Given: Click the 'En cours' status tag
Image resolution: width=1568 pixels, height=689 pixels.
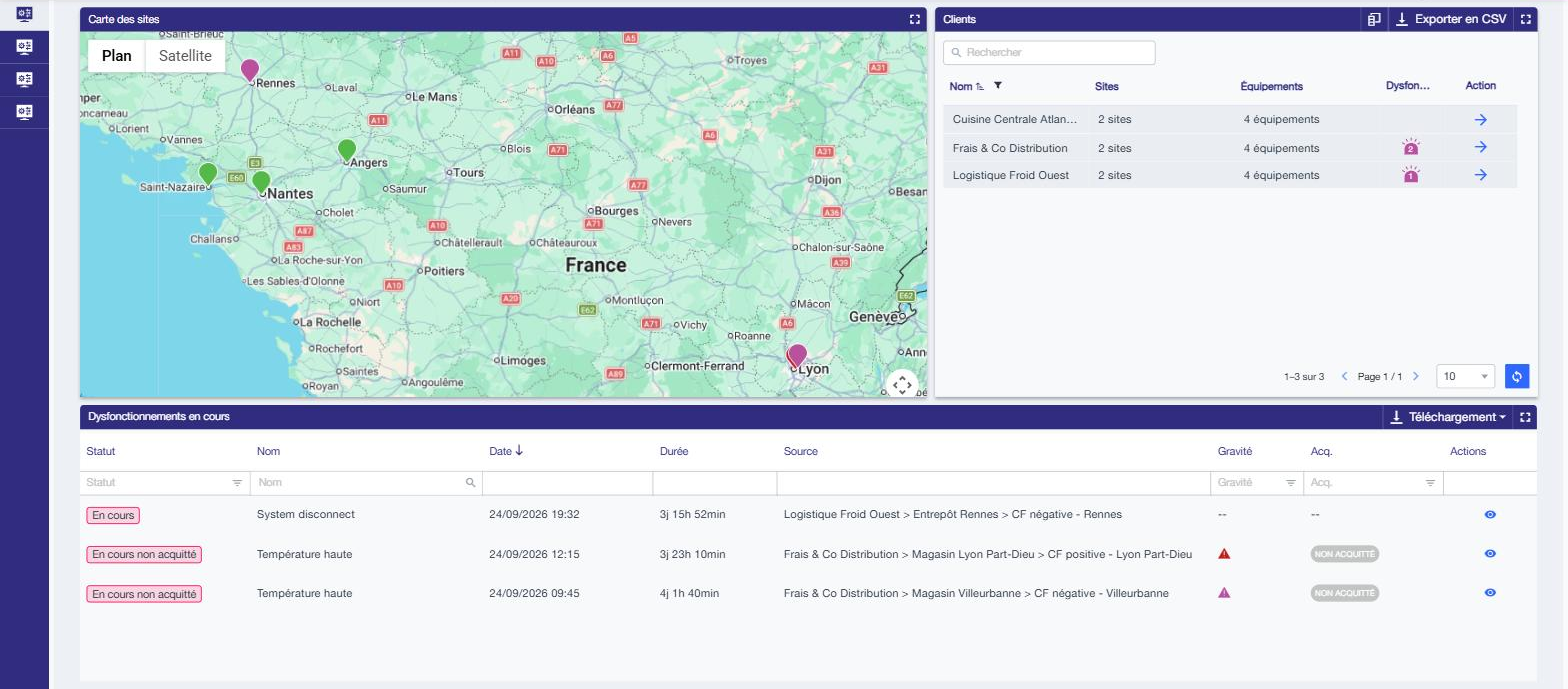Looking at the screenshot, I should (x=113, y=515).
